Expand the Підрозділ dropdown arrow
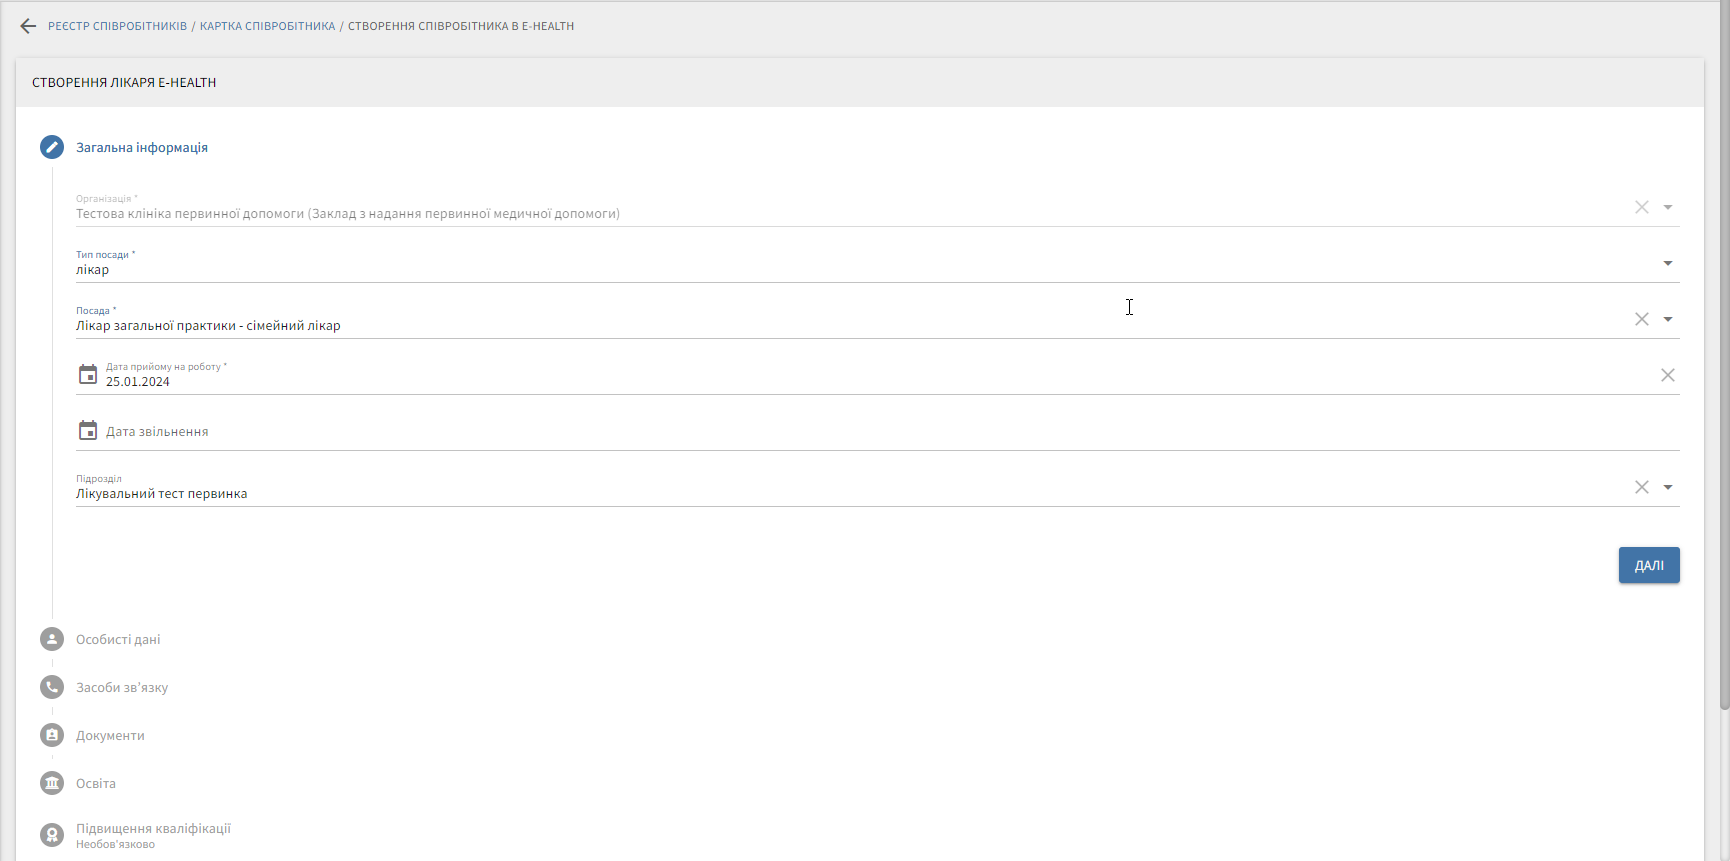 tap(1667, 487)
